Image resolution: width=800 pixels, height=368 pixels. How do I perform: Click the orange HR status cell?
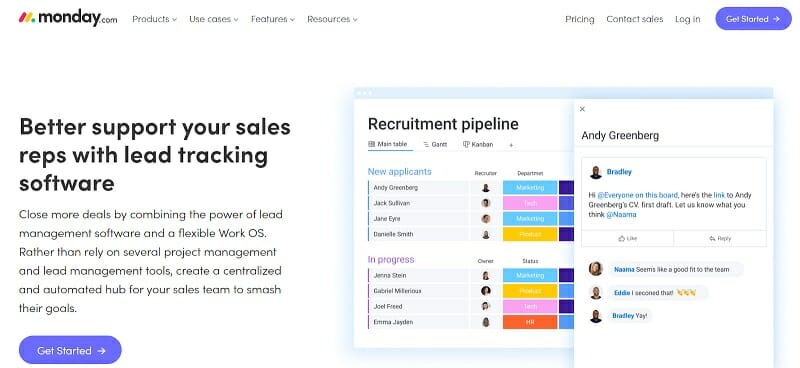[530, 322]
